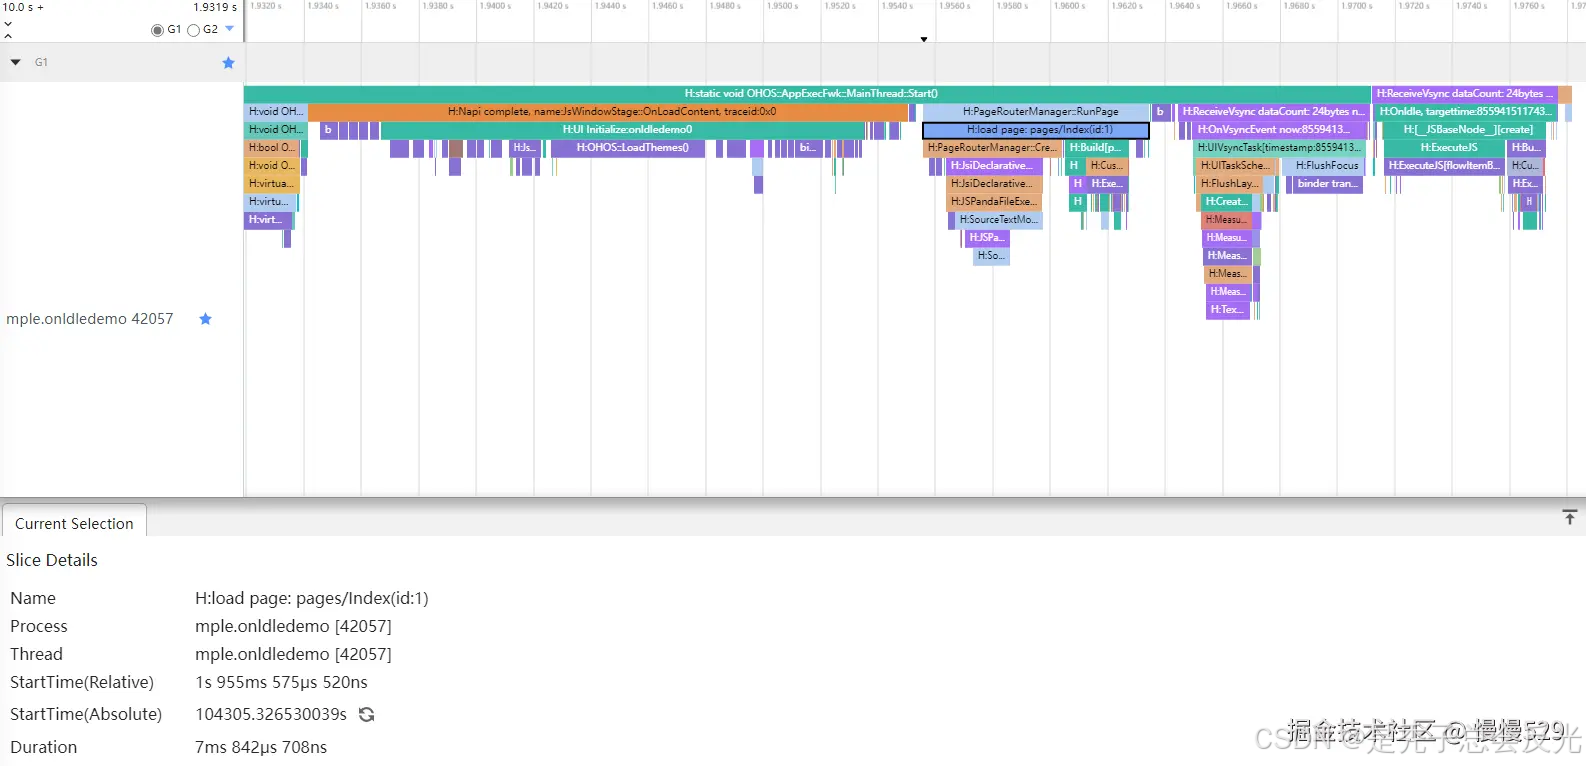The height and width of the screenshot is (766, 1586).
Task: Select the H:FlushLay... slice
Action: 1230,184
